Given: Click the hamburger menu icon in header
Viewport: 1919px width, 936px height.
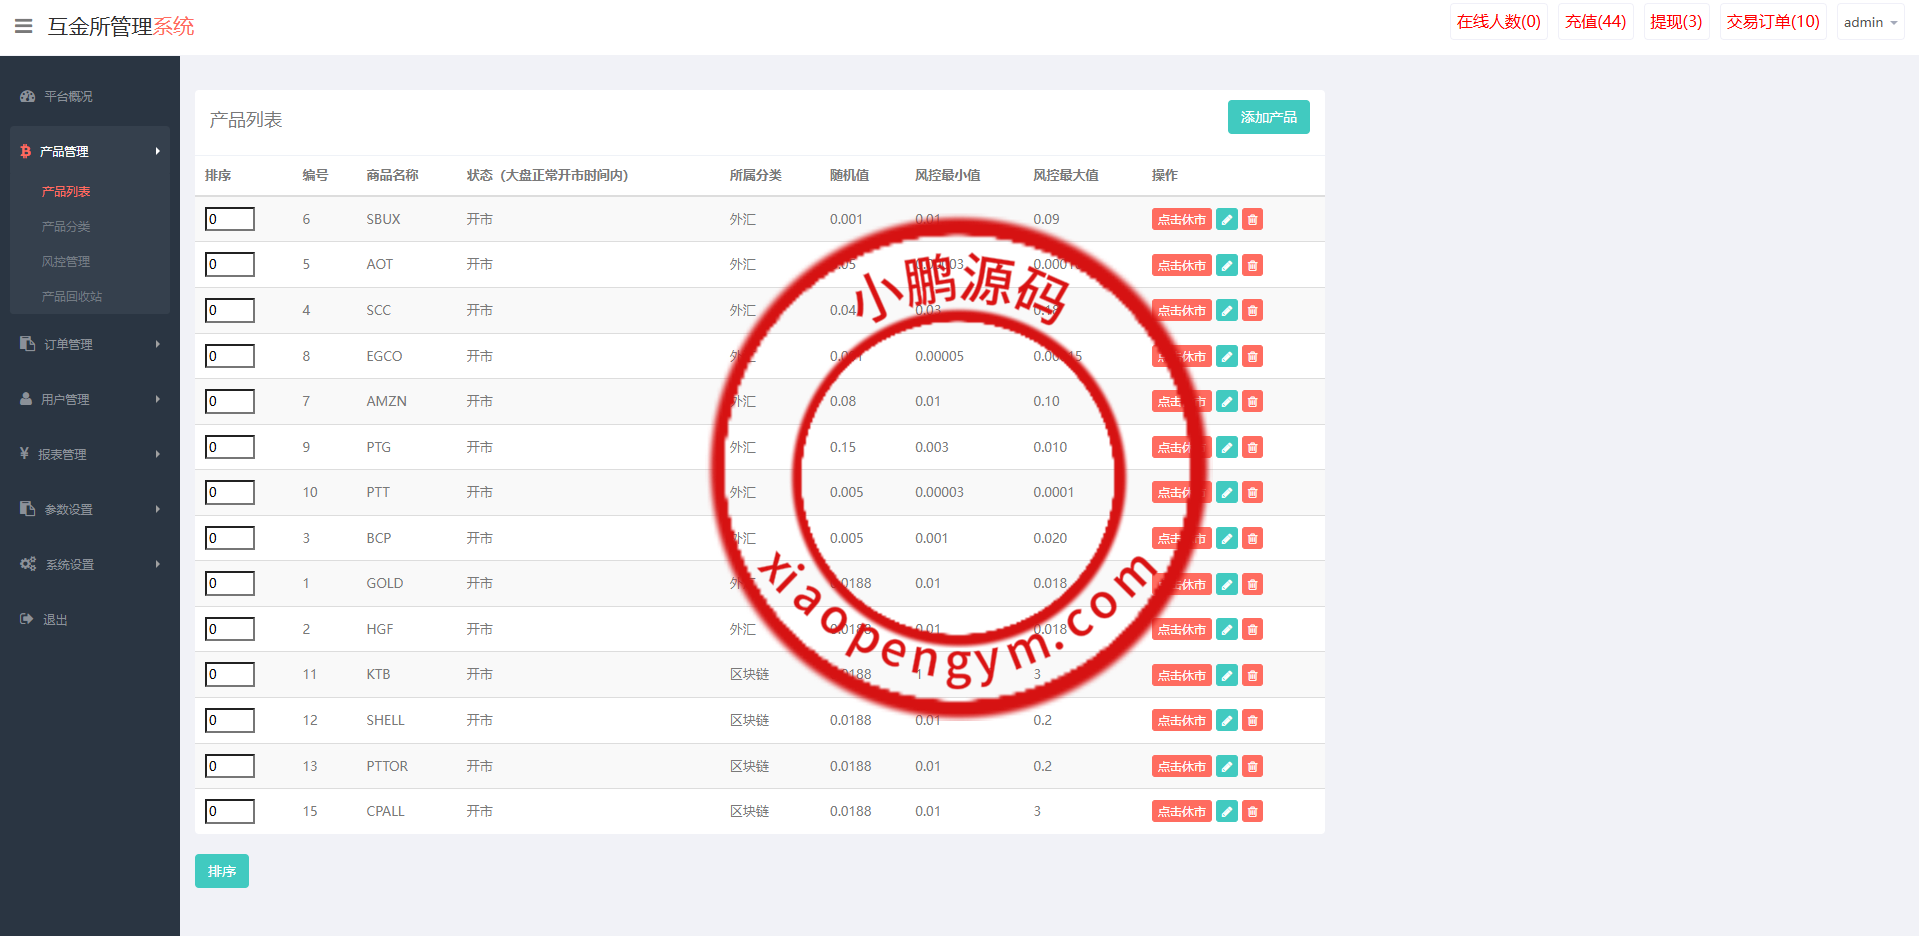Looking at the screenshot, I should point(24,26).
